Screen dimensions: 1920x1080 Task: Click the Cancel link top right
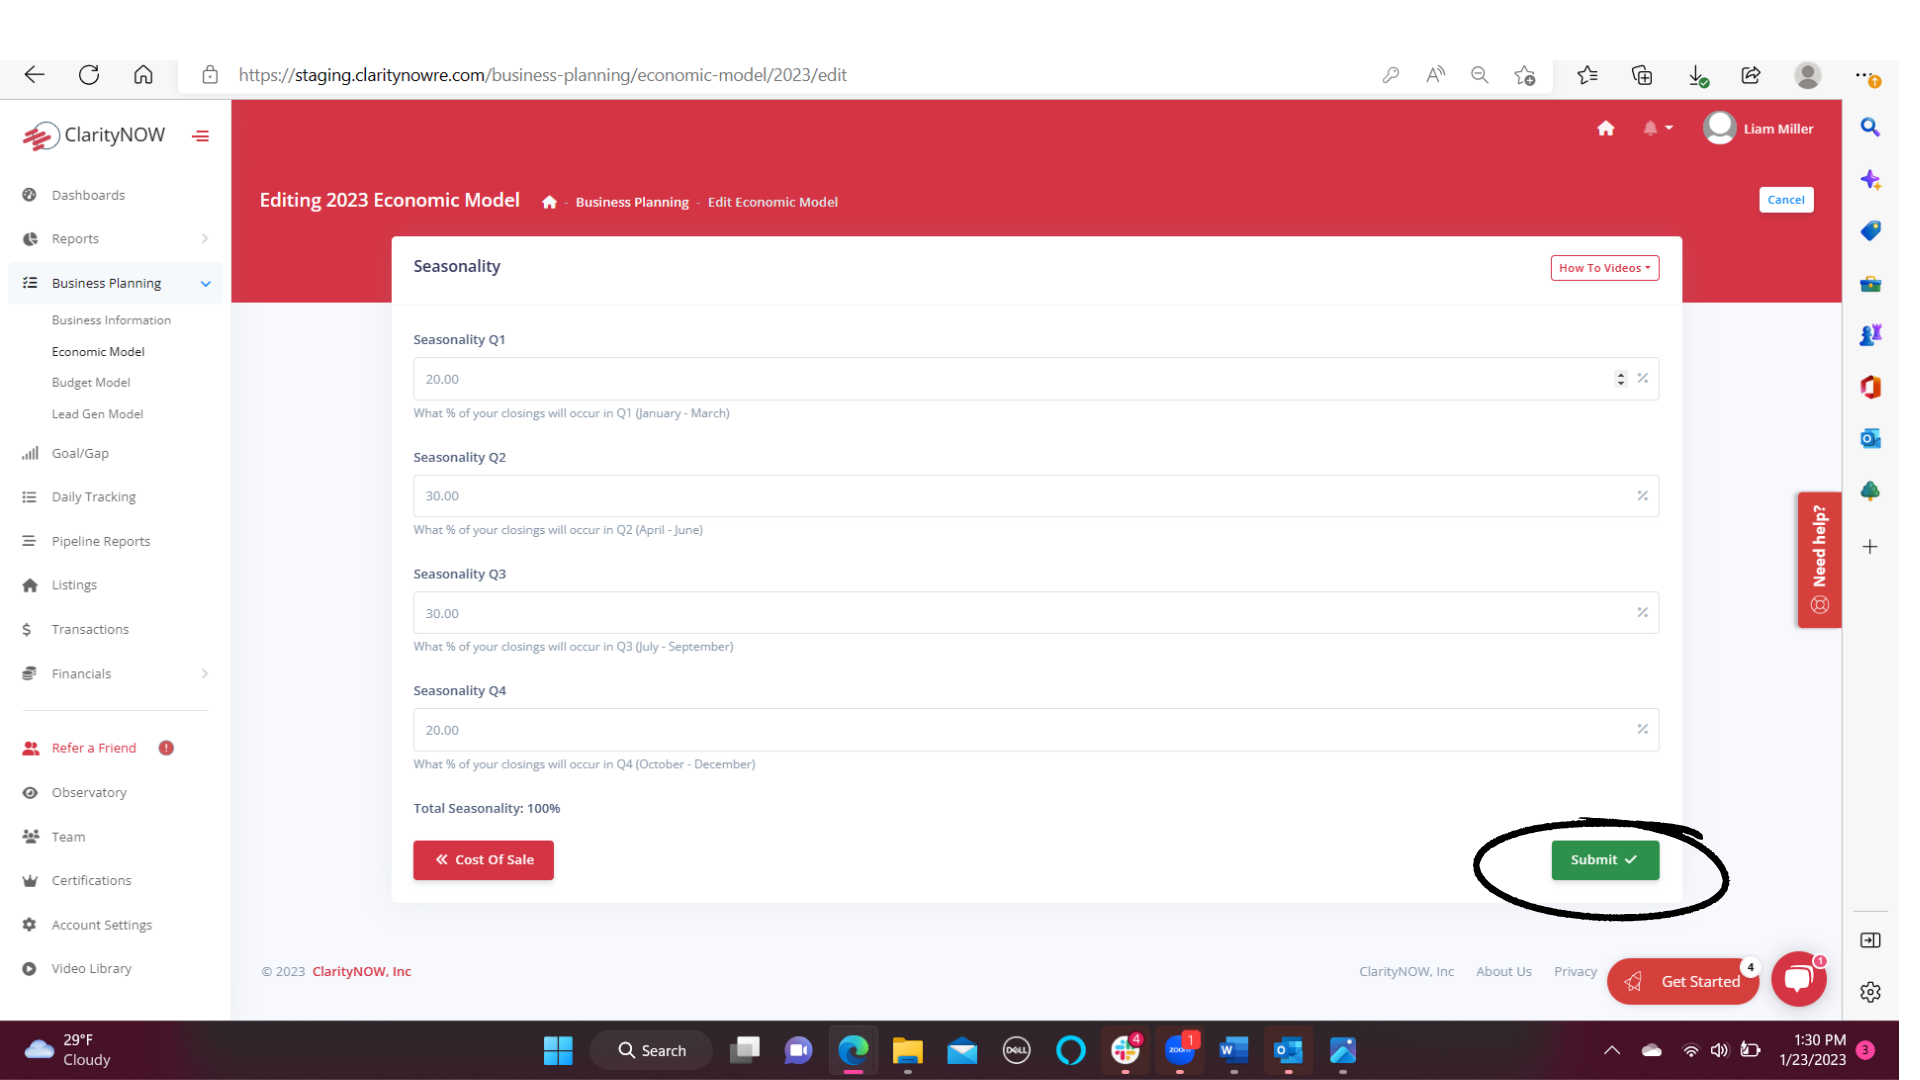(x=1785, y=199)
